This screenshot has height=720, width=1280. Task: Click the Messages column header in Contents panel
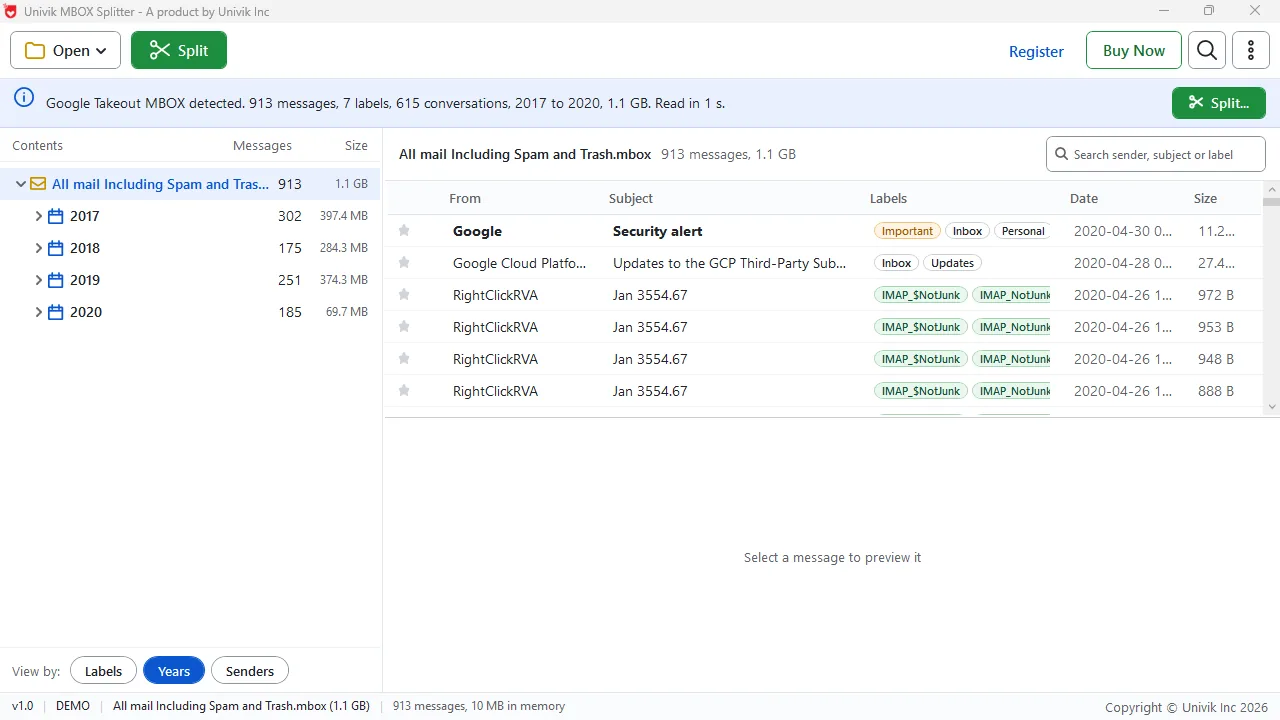(x=262, y=146)
